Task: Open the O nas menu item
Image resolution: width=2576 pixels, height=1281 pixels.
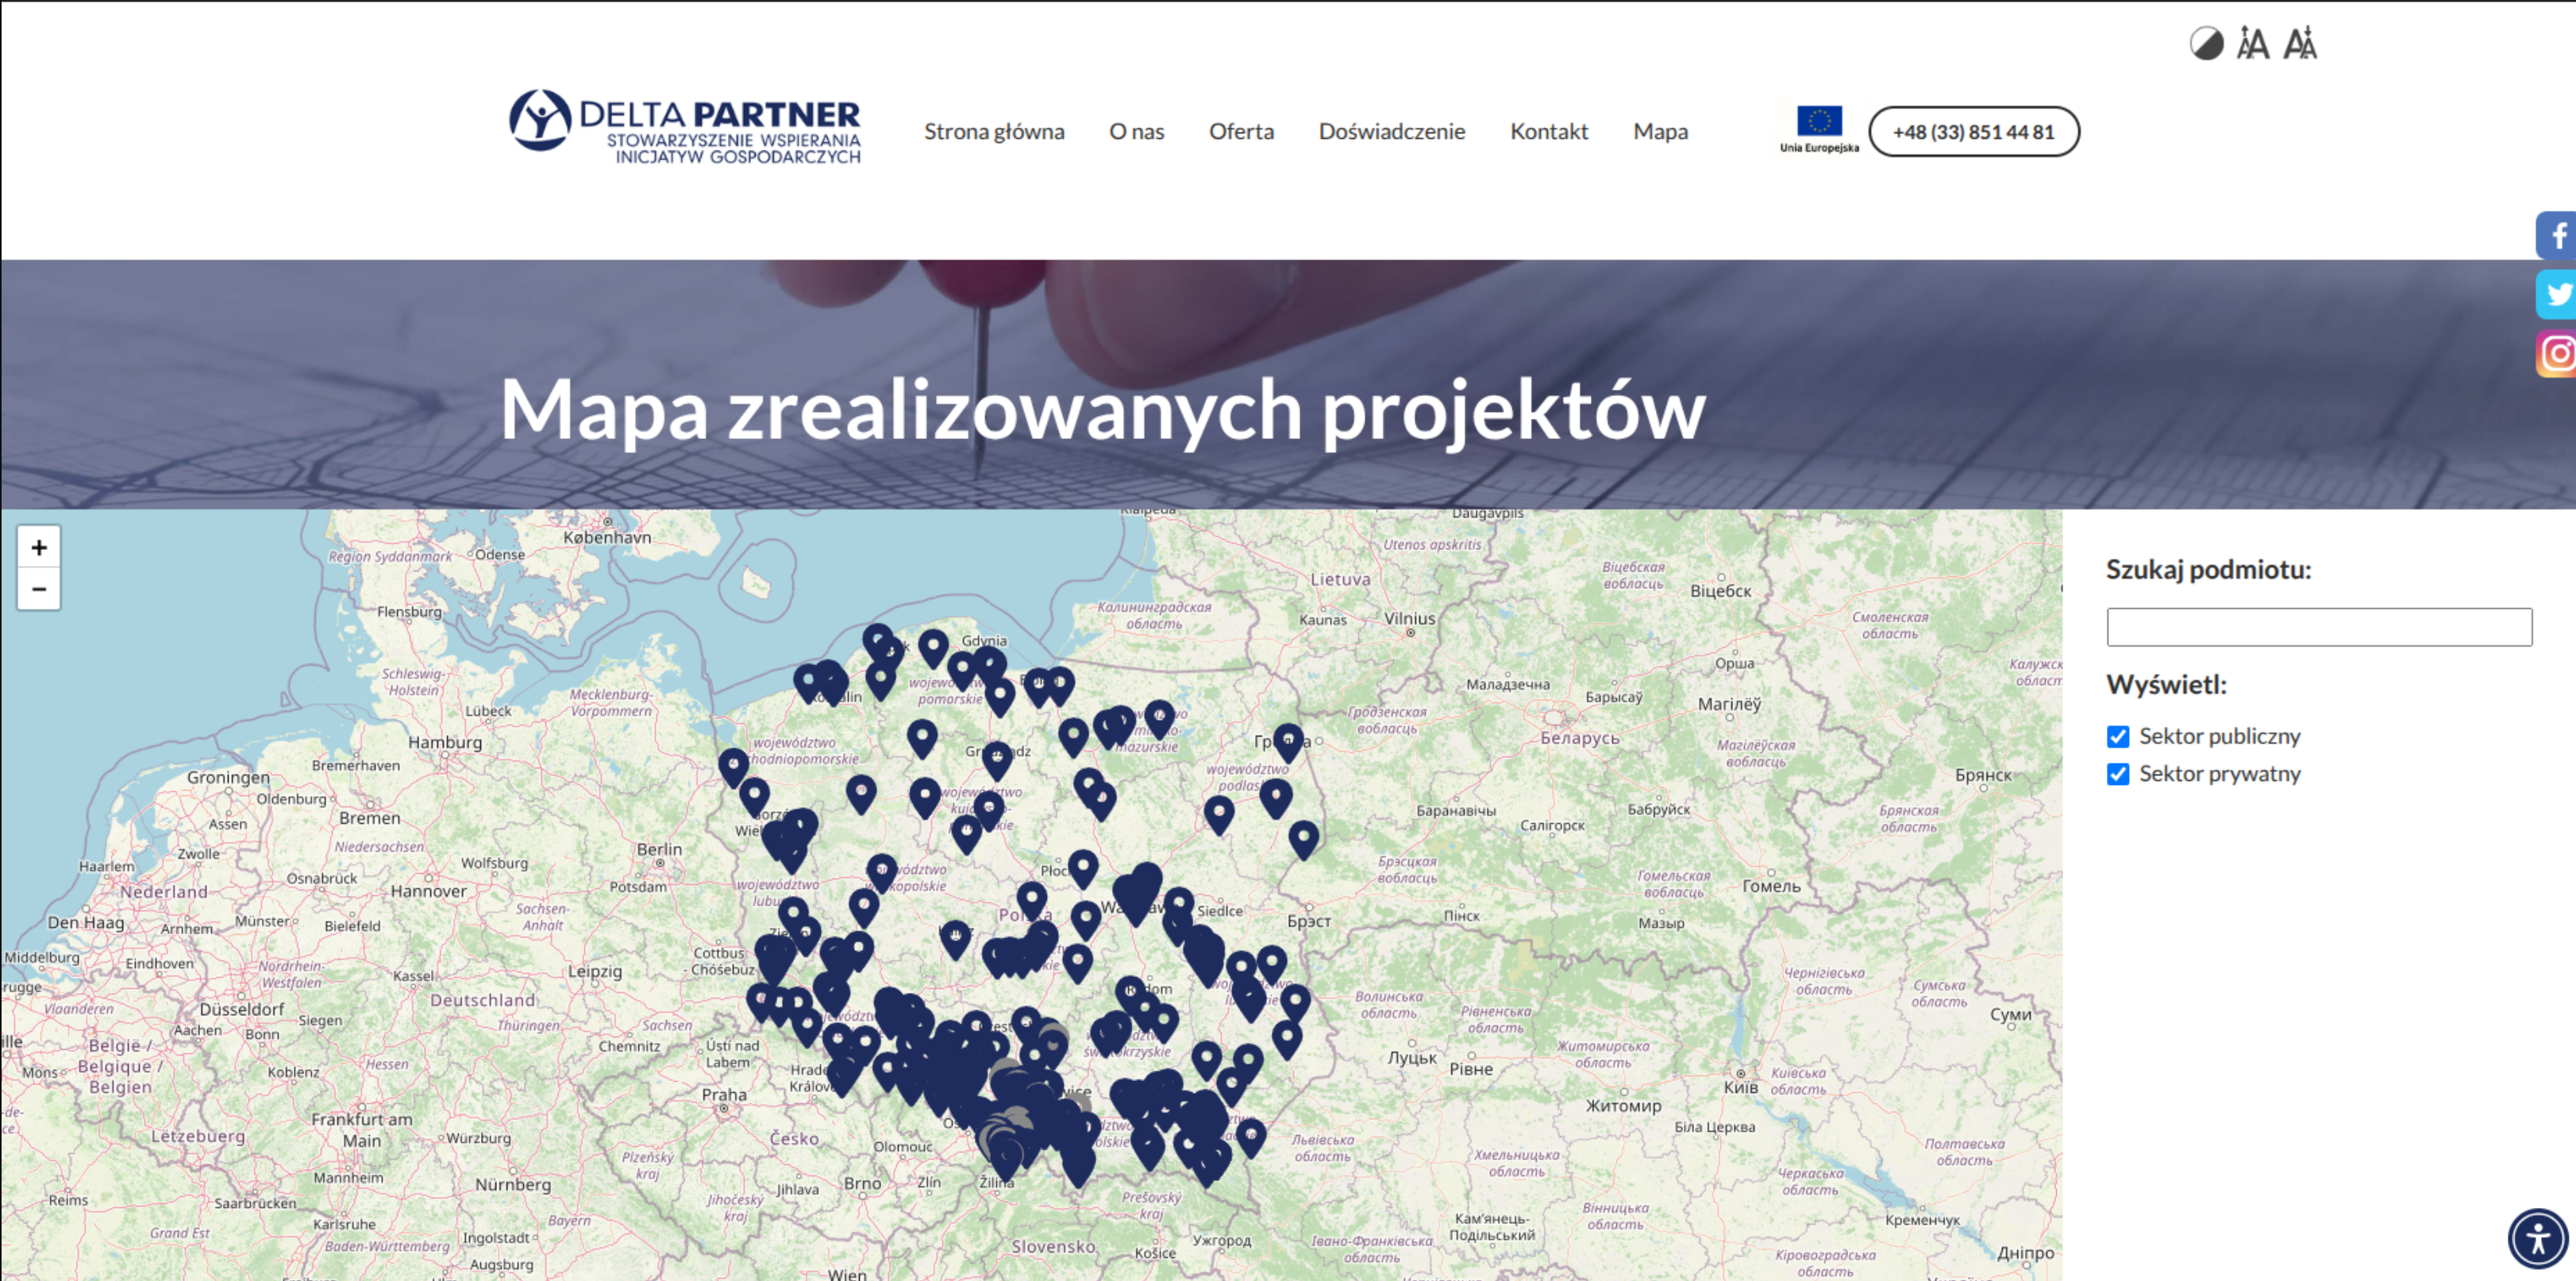Action: coord(1136,130)
